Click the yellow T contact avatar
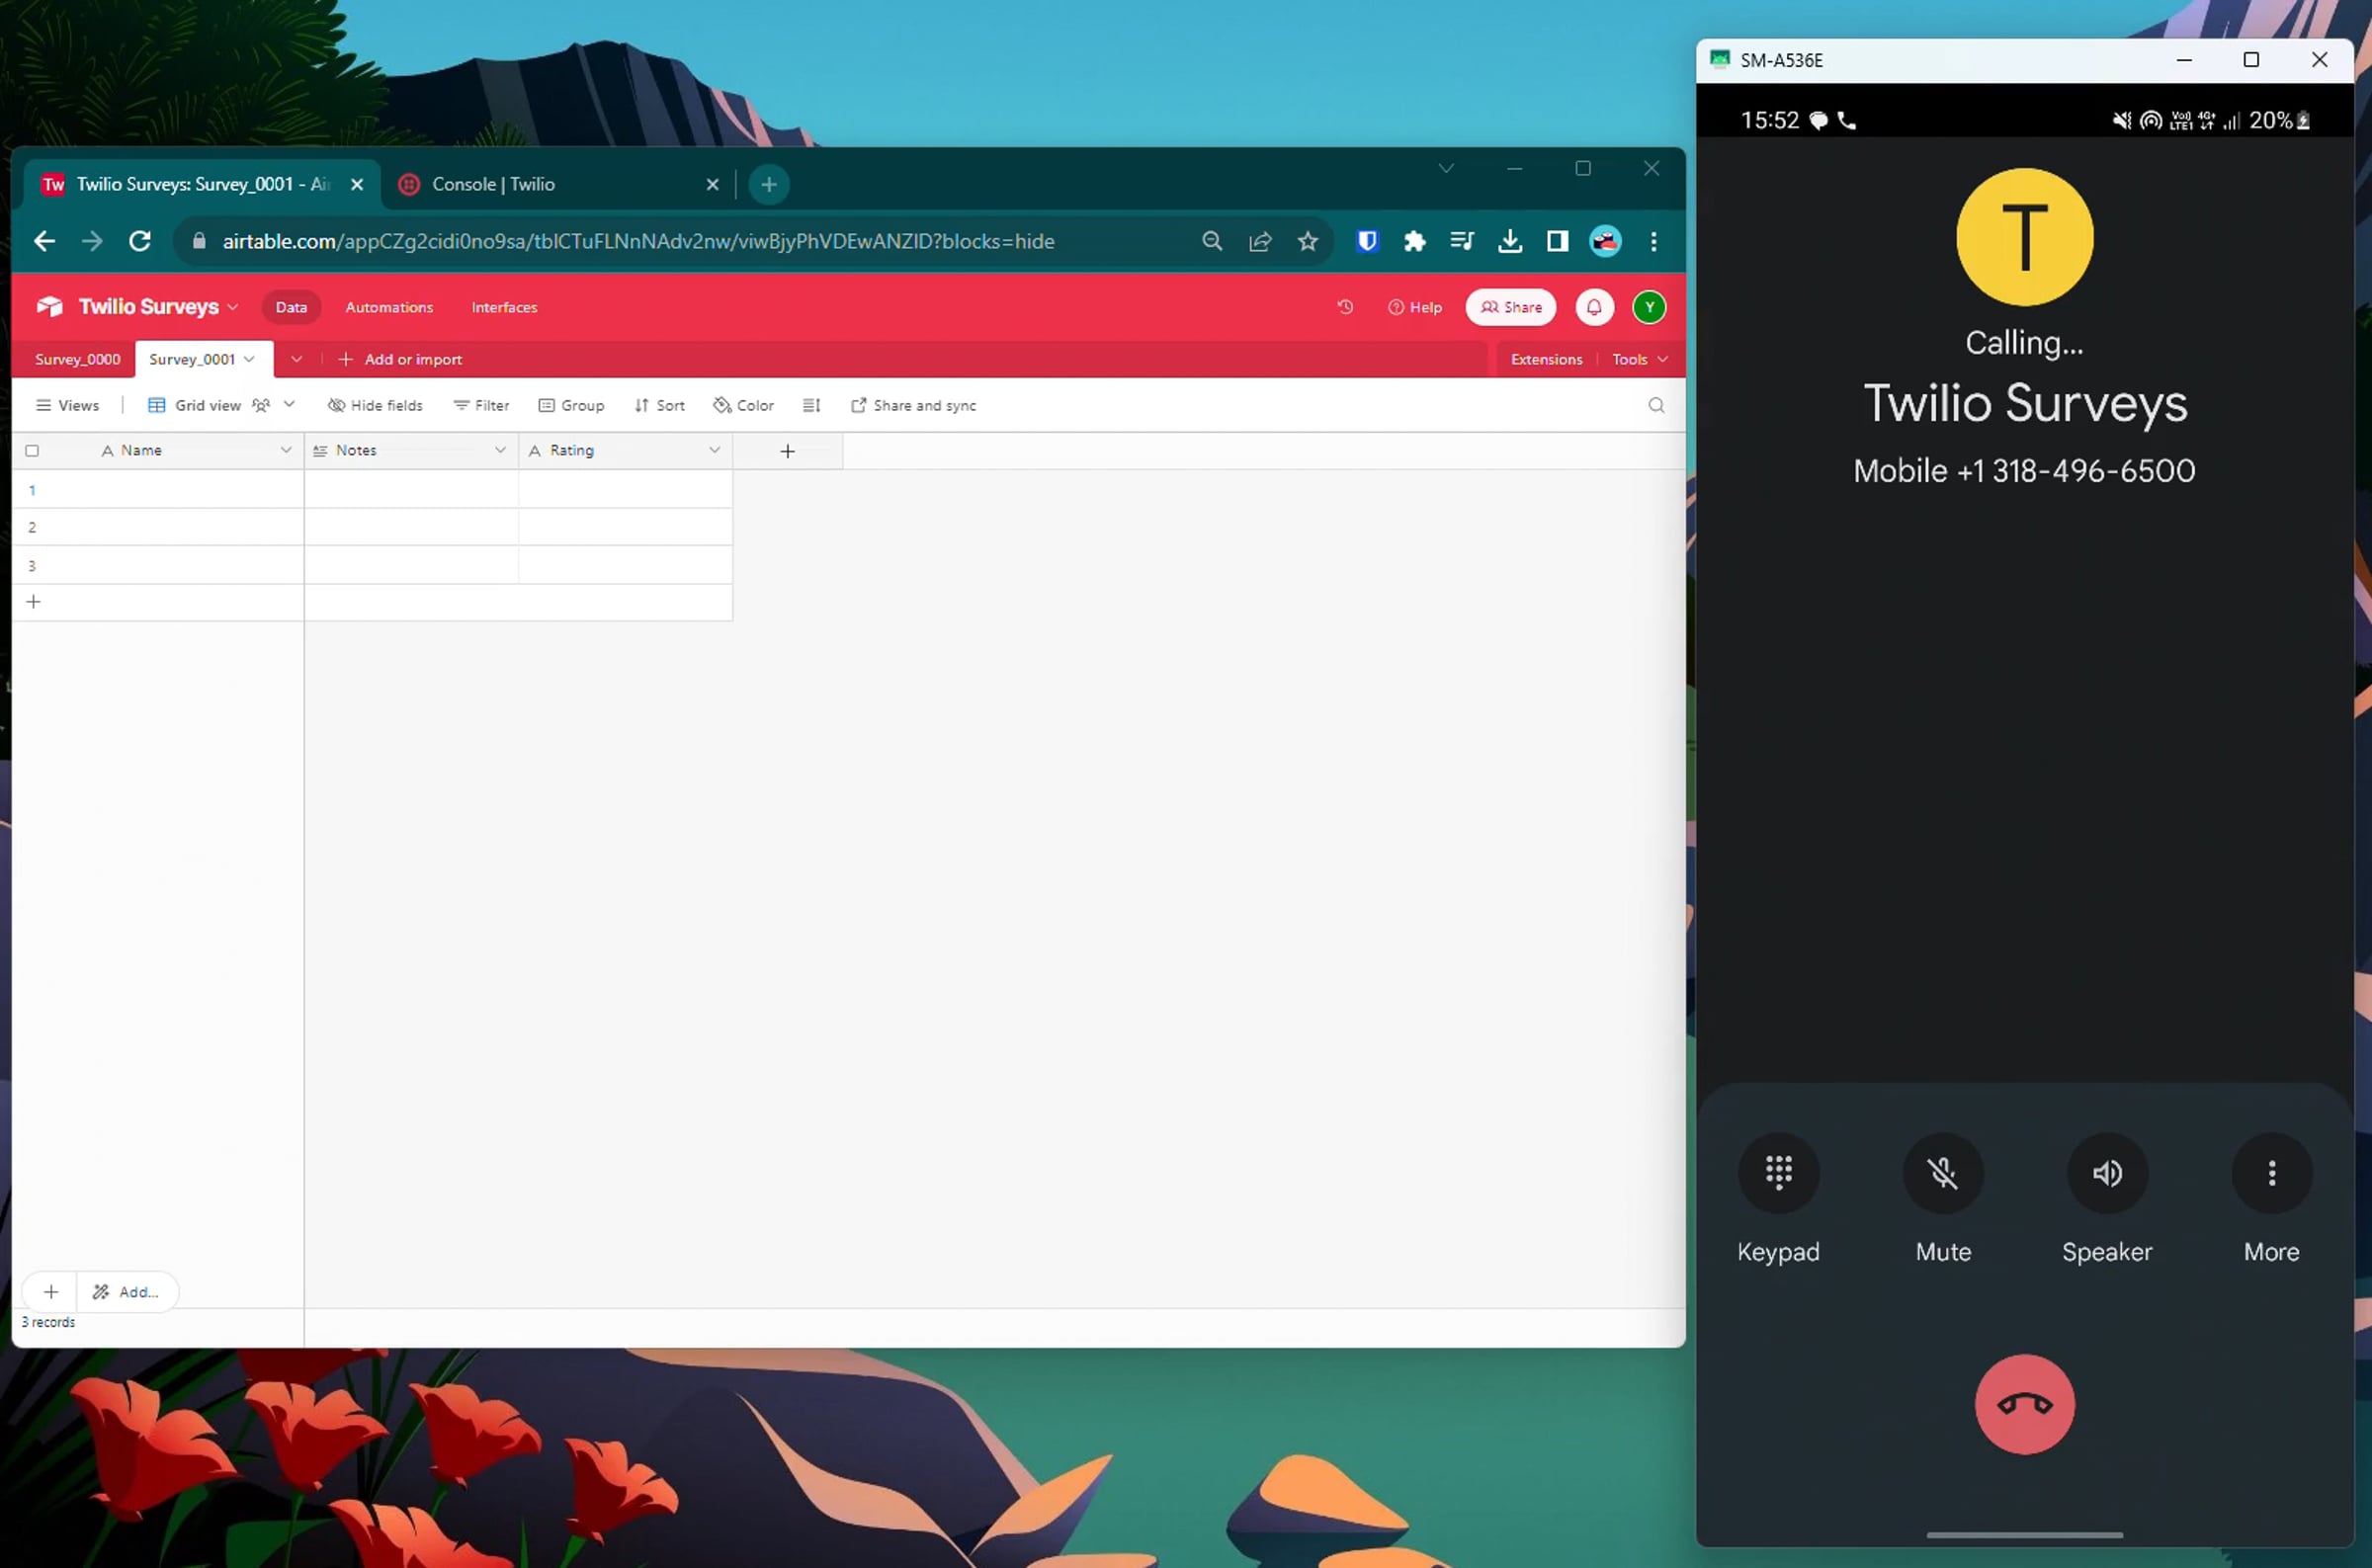2372x1568 pixels. point(2024,237)
